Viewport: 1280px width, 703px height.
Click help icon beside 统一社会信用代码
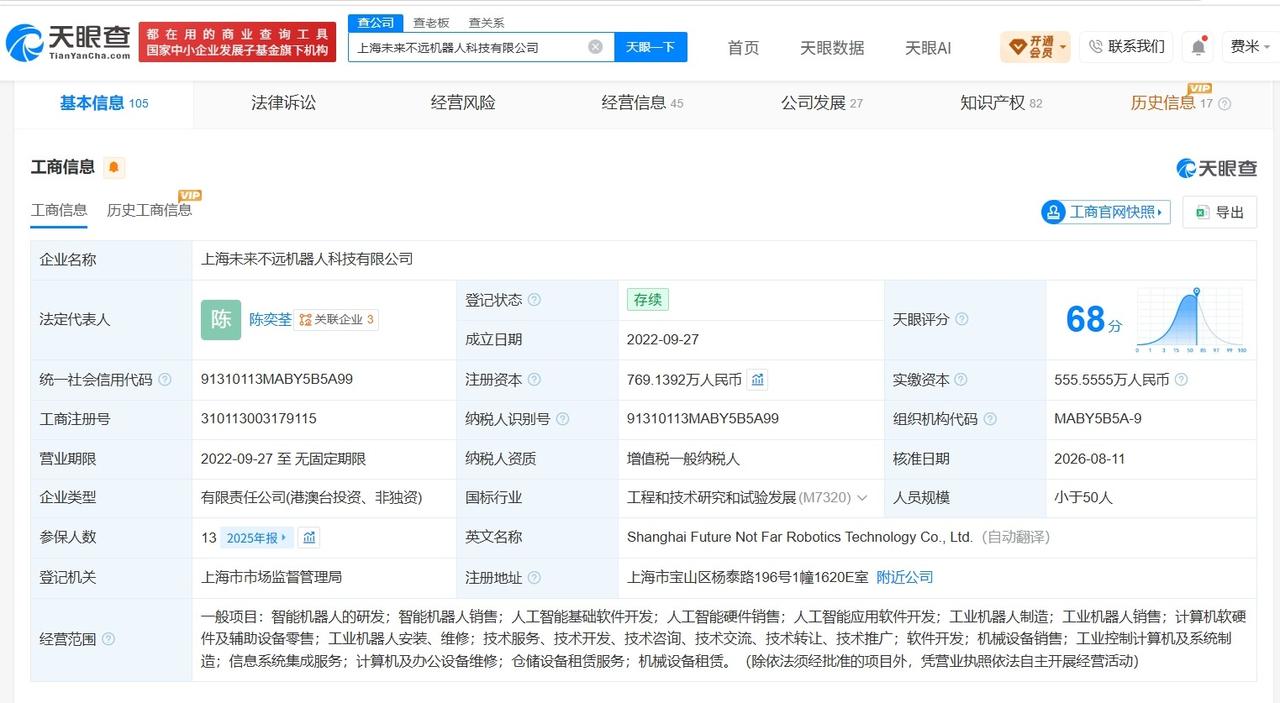tap(165, 380)
